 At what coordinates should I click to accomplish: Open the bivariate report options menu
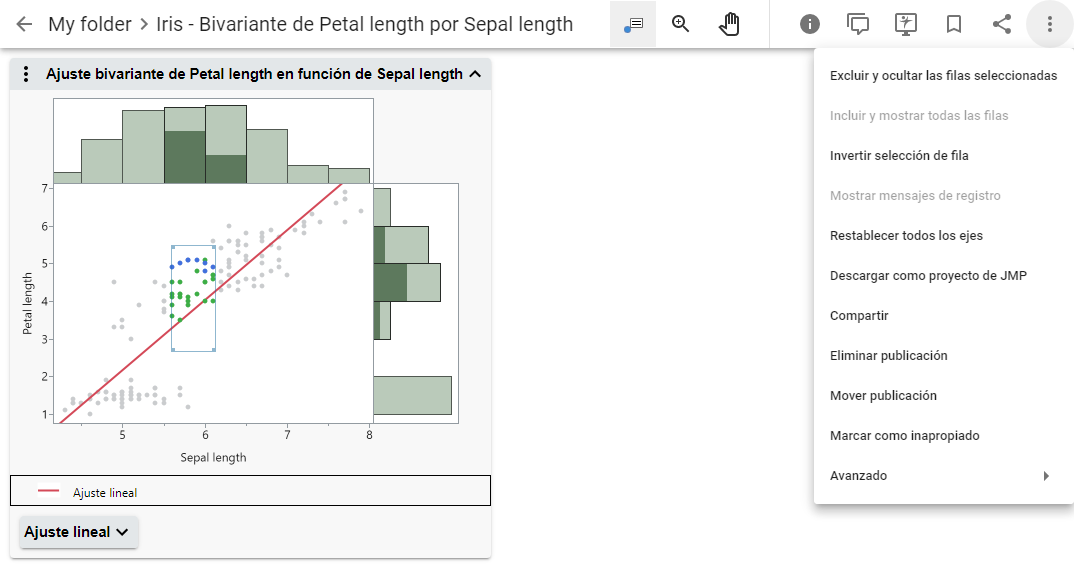(x=27, y=74)
